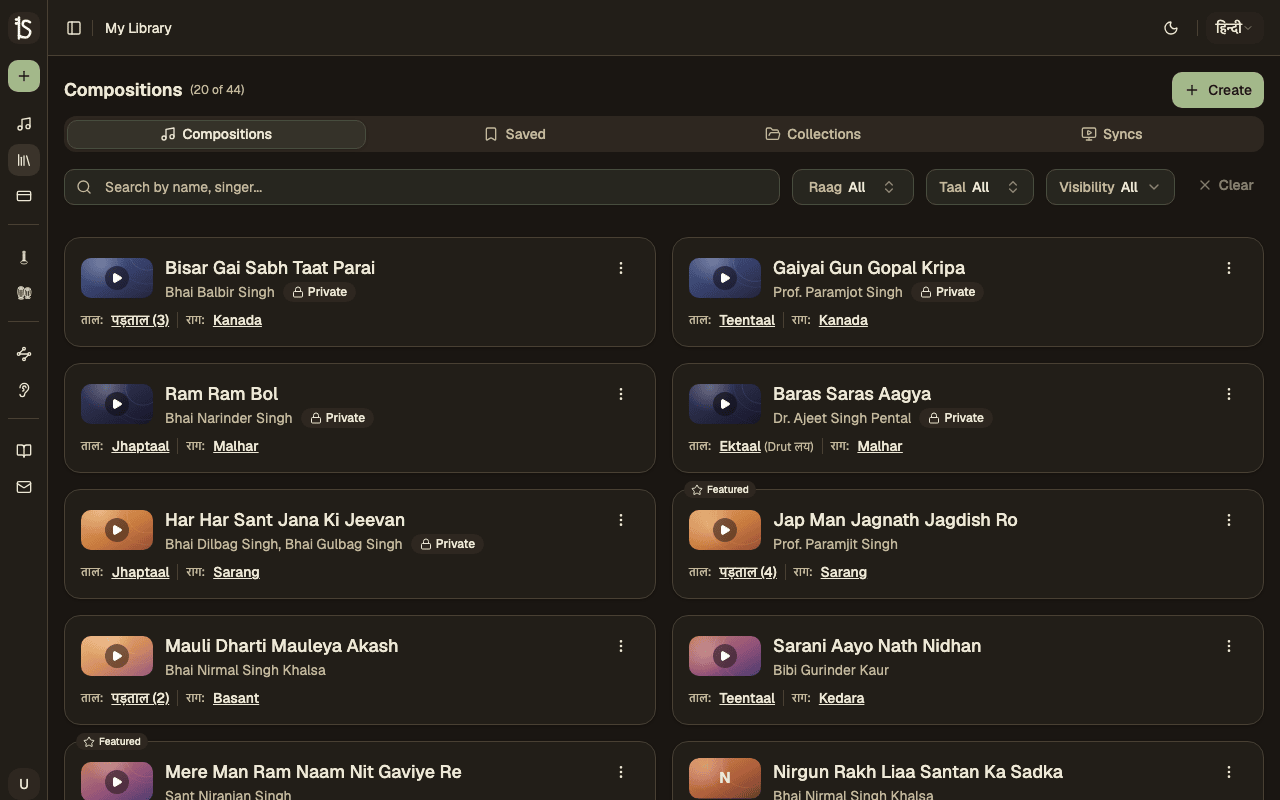
Task: Open the हिन्दी language selector
Action: click(1234, 28)
